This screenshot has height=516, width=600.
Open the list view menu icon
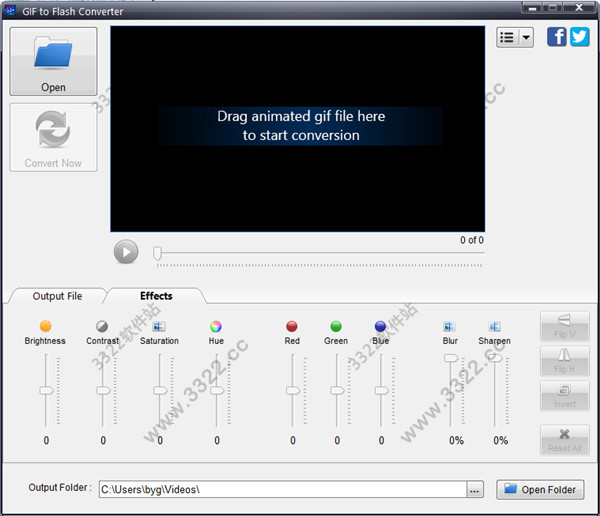507,38
